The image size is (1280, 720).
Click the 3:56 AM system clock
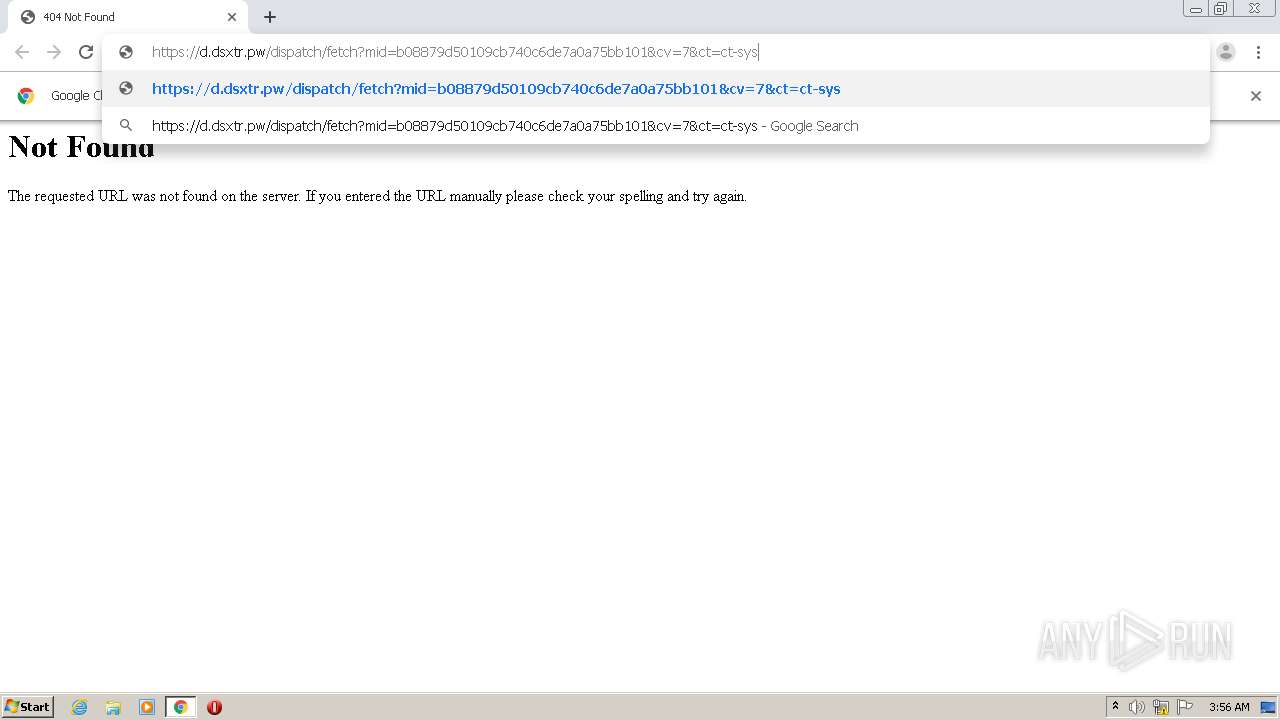(x=1229, y=707)
